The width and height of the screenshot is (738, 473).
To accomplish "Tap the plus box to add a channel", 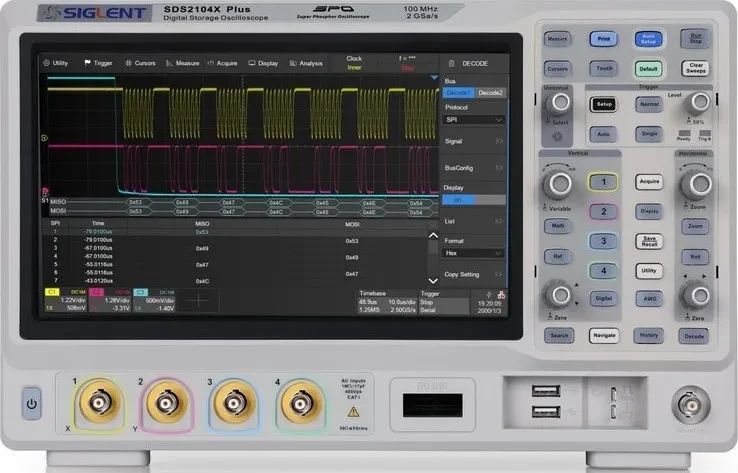I will tap(198, 300).
